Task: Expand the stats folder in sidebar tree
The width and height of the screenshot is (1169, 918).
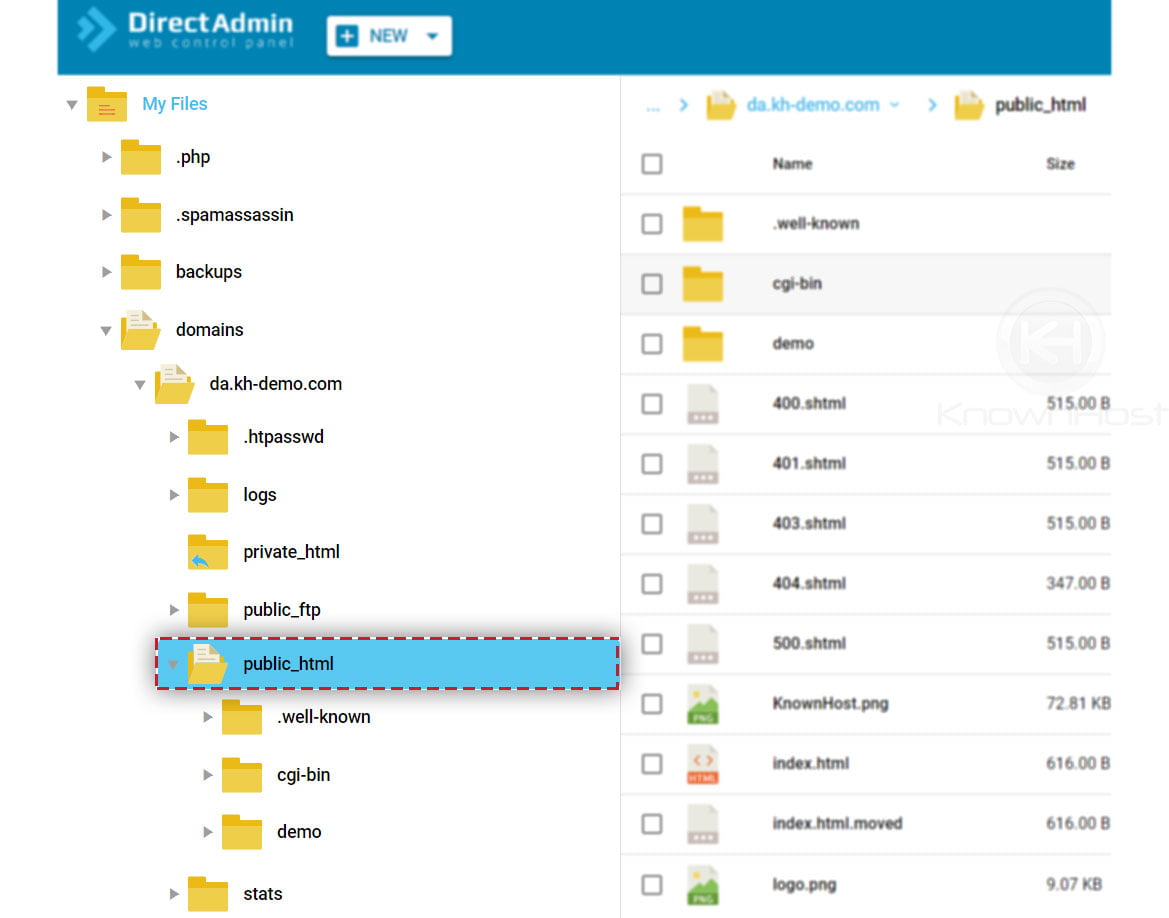Action: coord(174,894)
